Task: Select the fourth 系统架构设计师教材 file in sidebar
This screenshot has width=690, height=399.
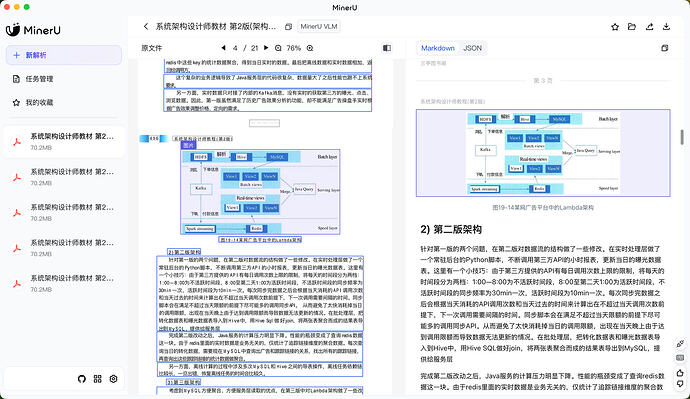Action: click(x=64, y=248)
